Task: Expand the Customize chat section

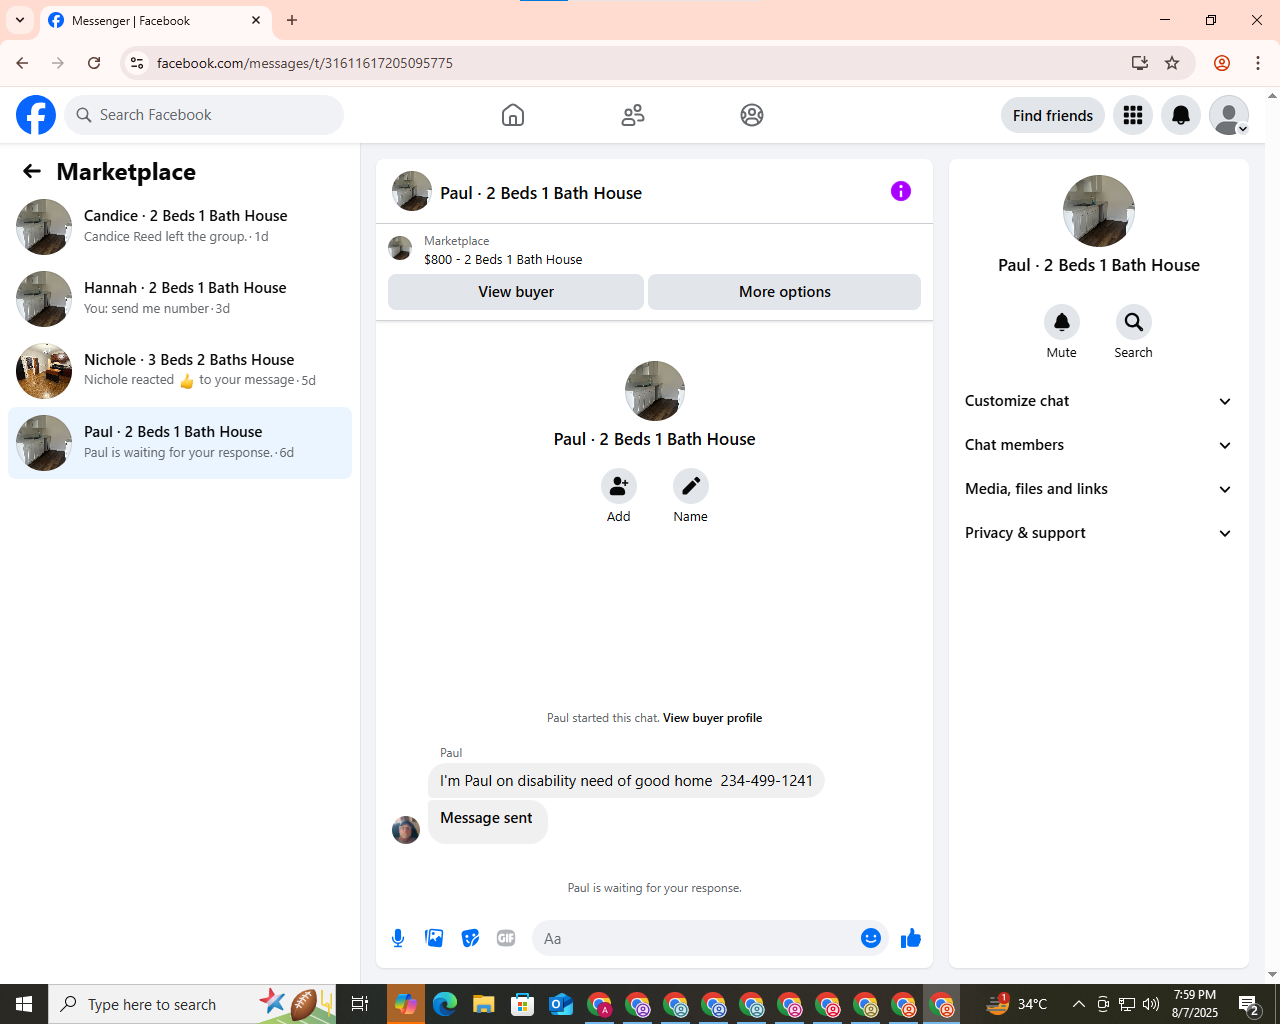Action: [1099, 401]
